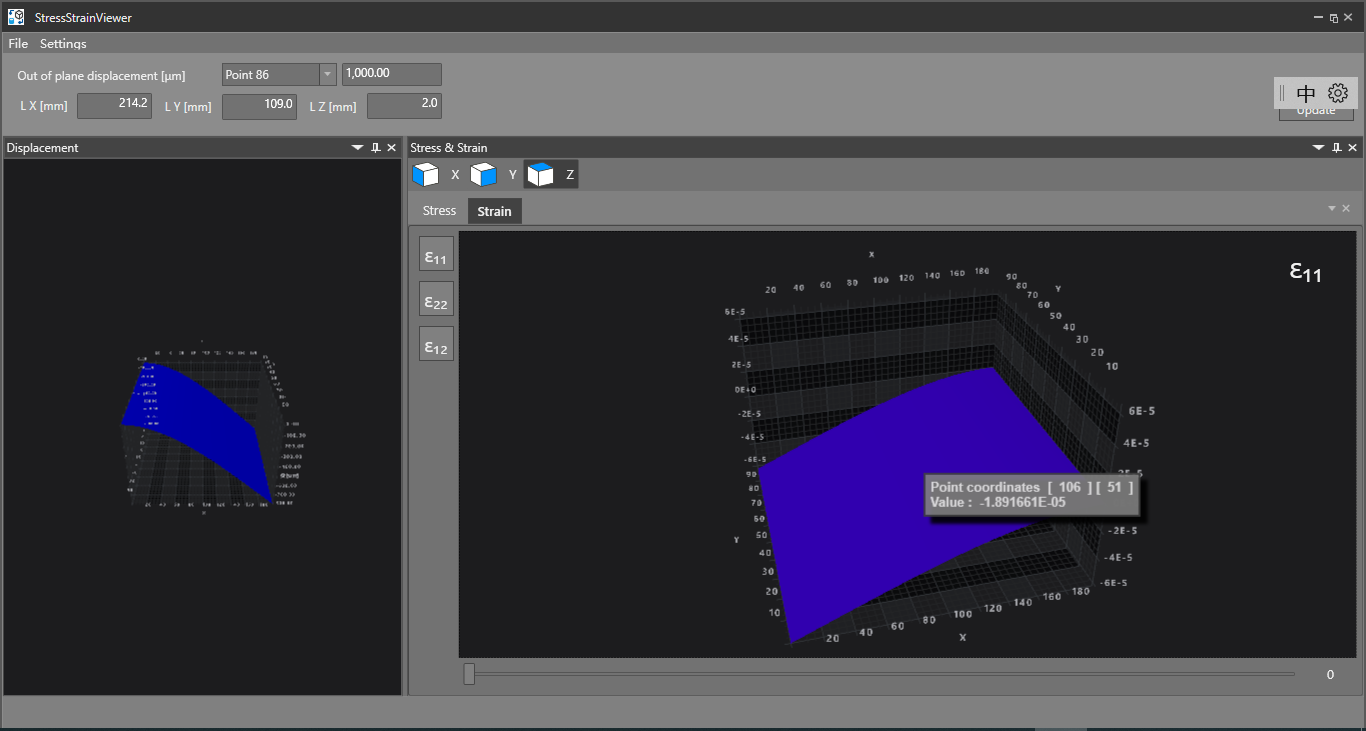Click the L X [mm] input field
This screenshot has width=1366, height=731.
pyautogui.click(x=114, y=105)
